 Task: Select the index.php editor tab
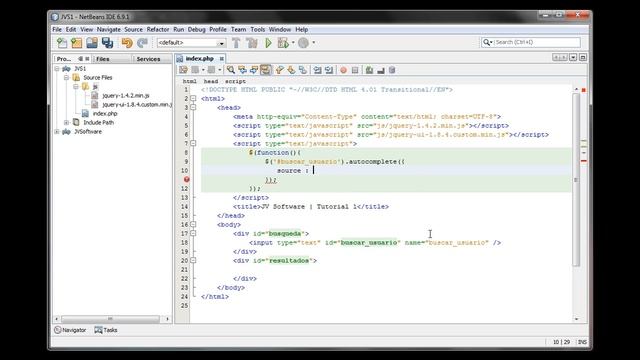coord(200,59)
